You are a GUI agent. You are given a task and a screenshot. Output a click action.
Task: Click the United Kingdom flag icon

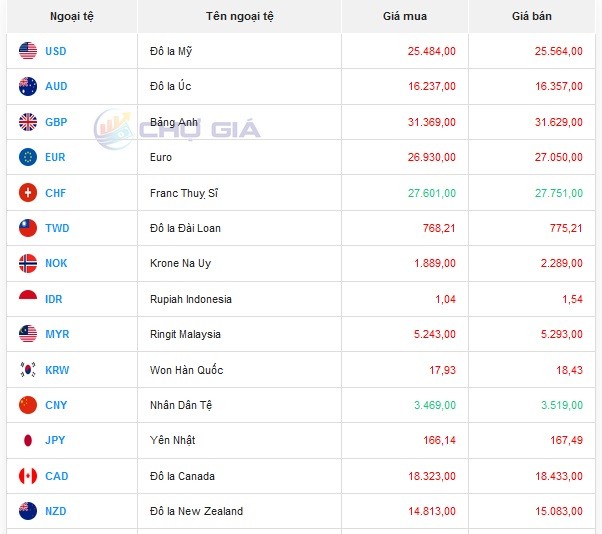28,122
